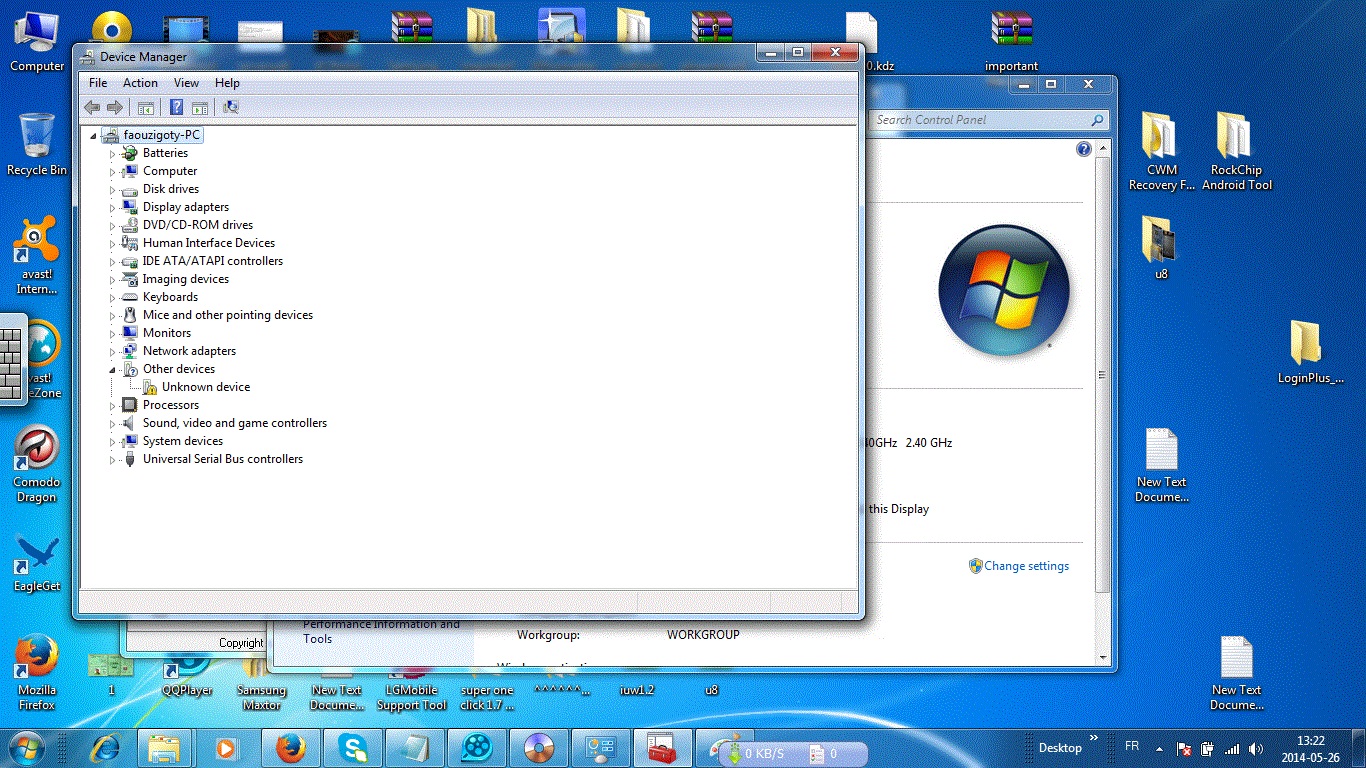Image resolution: width=1366 pixels, height=768 pixels.
Task: Expand the Display adapters category
Action: [113, 208]
